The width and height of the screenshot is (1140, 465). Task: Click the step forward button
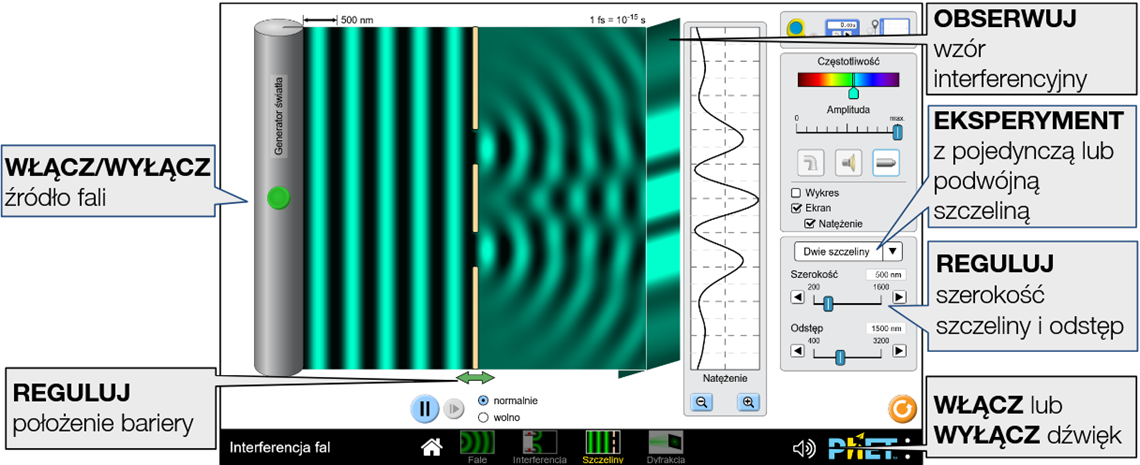click(453, 408)
